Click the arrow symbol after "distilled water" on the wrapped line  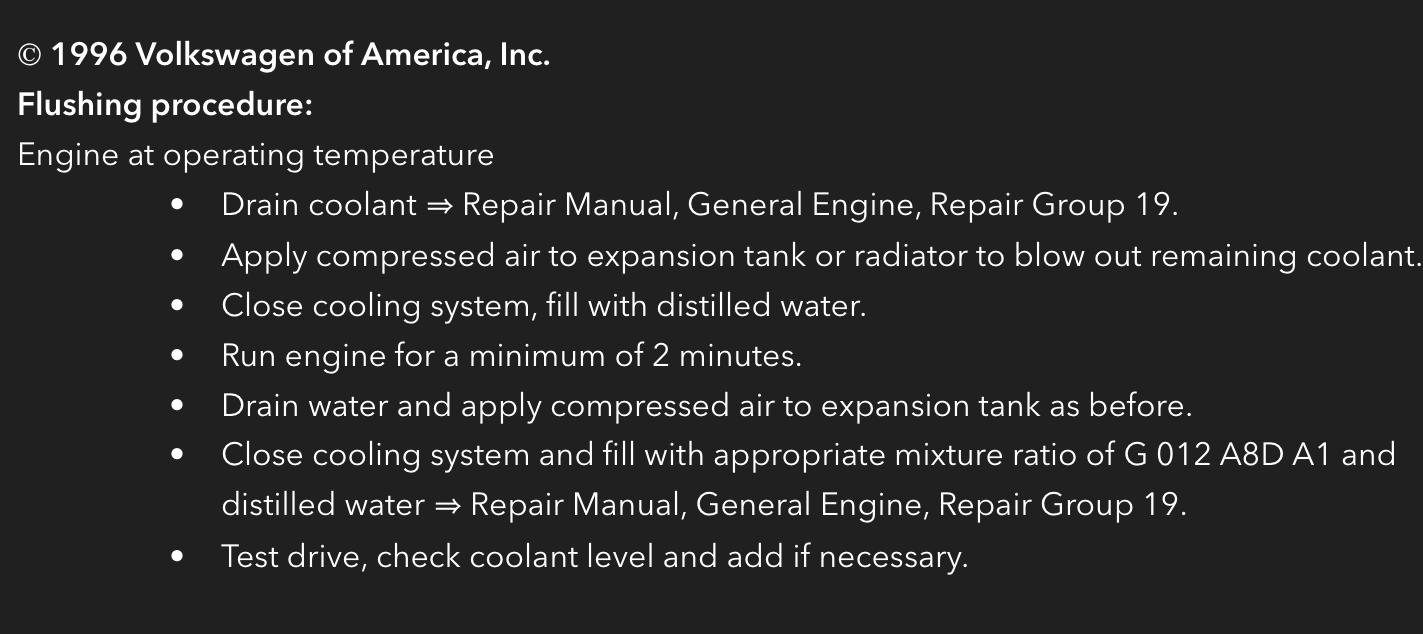coord(448,506)
